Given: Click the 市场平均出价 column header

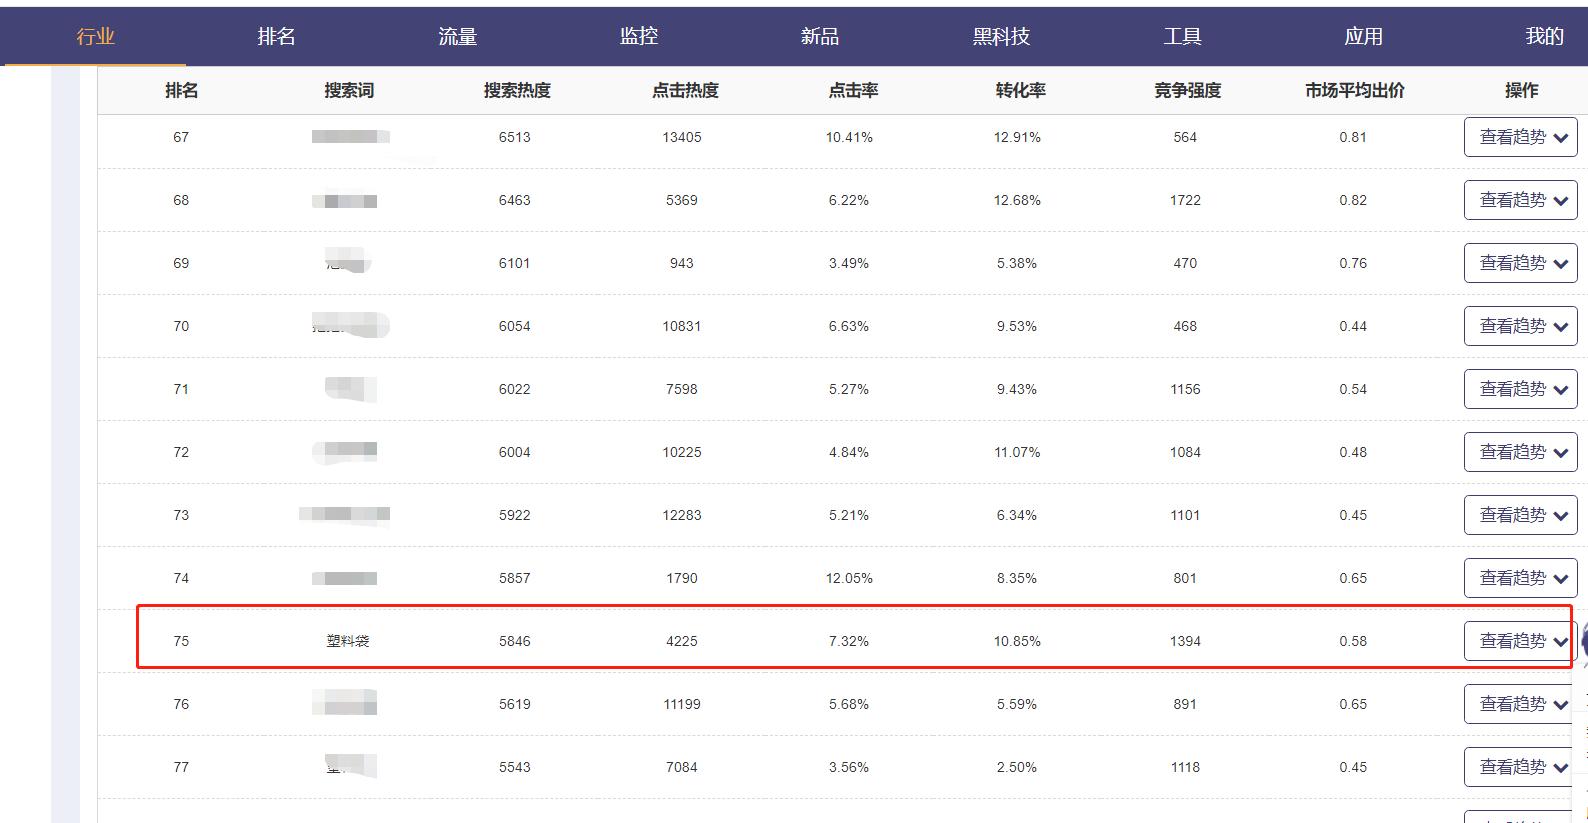Looking at the screenshot, I should coord(1354,91).
